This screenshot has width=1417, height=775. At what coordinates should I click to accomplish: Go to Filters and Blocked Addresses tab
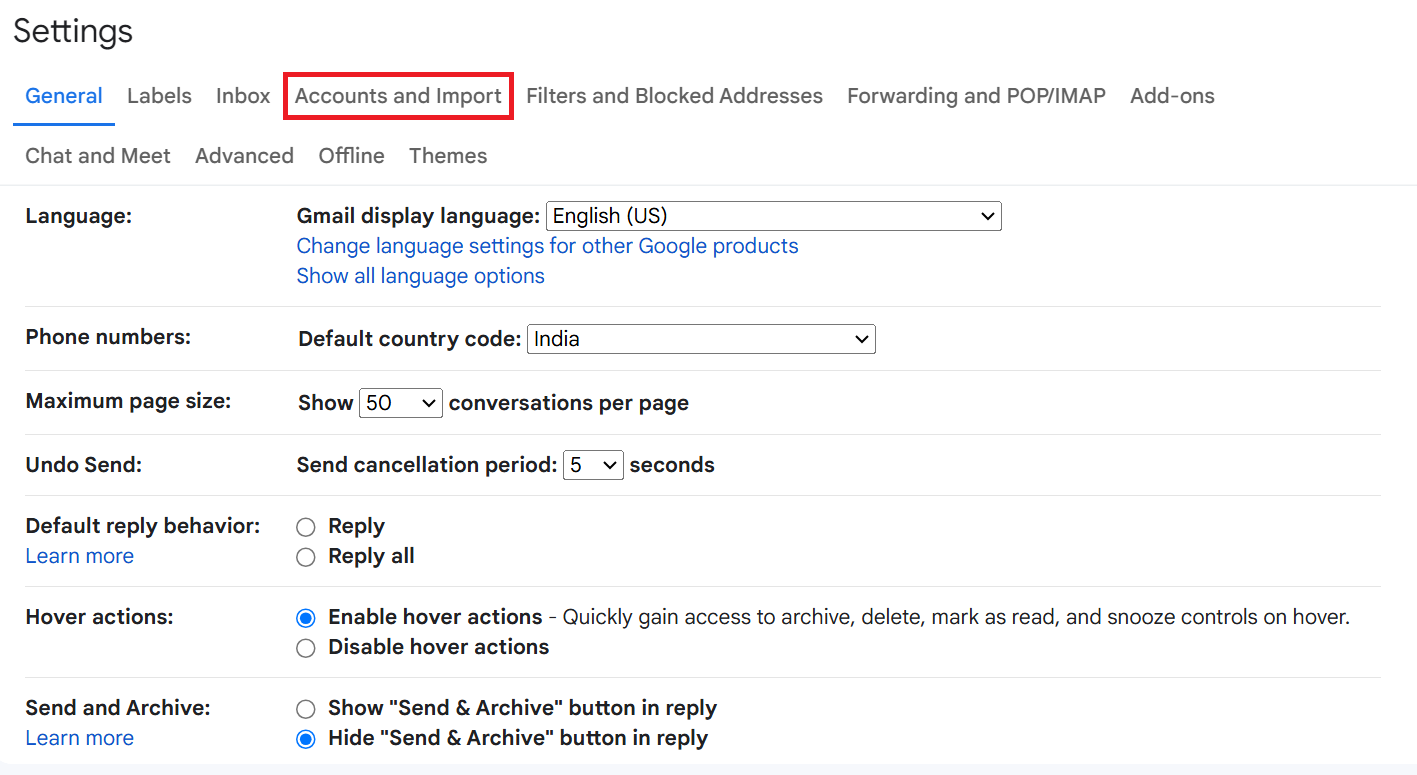pyautogui.click(x=674, y=96)
